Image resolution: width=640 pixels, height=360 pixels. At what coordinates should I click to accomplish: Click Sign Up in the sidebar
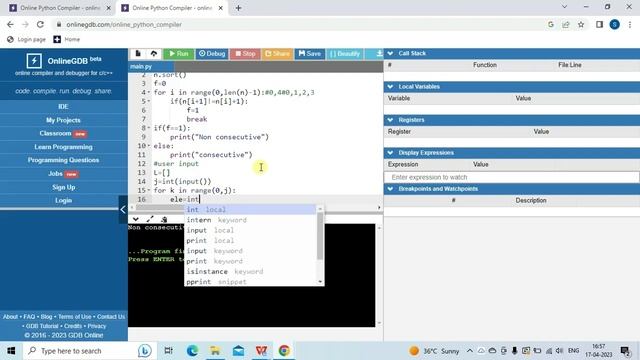click(63, 187)
